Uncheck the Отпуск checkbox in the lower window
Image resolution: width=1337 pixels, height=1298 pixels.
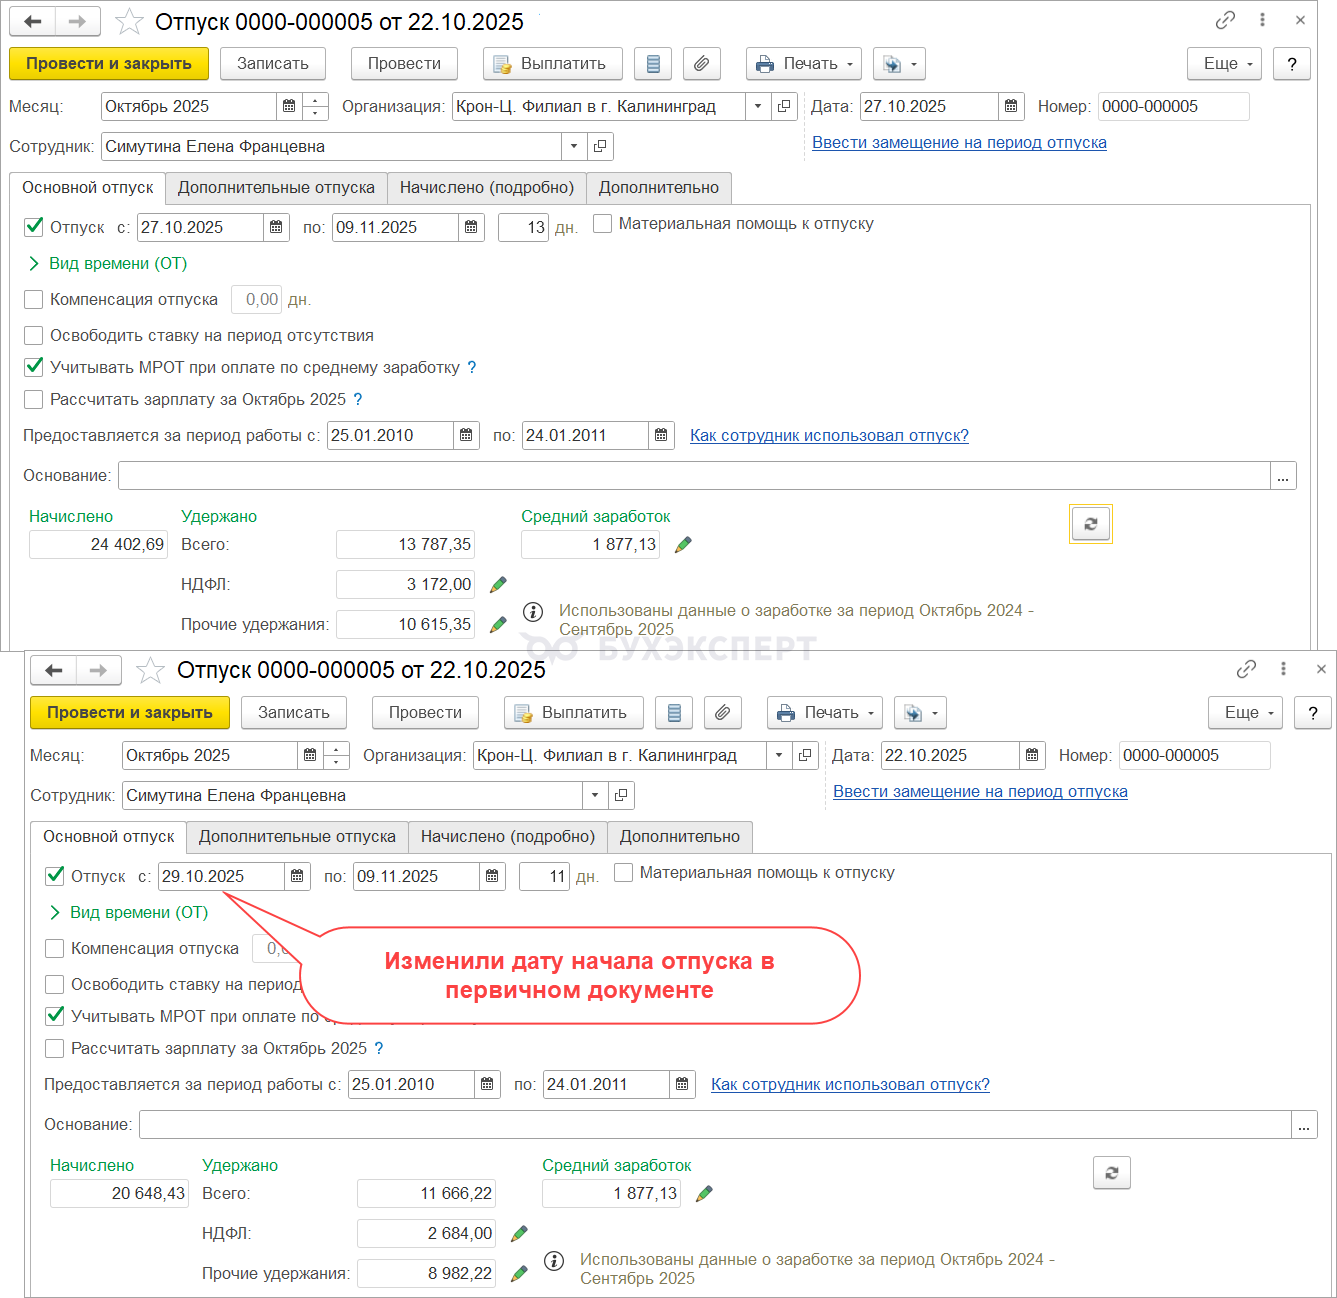(55, 876)
